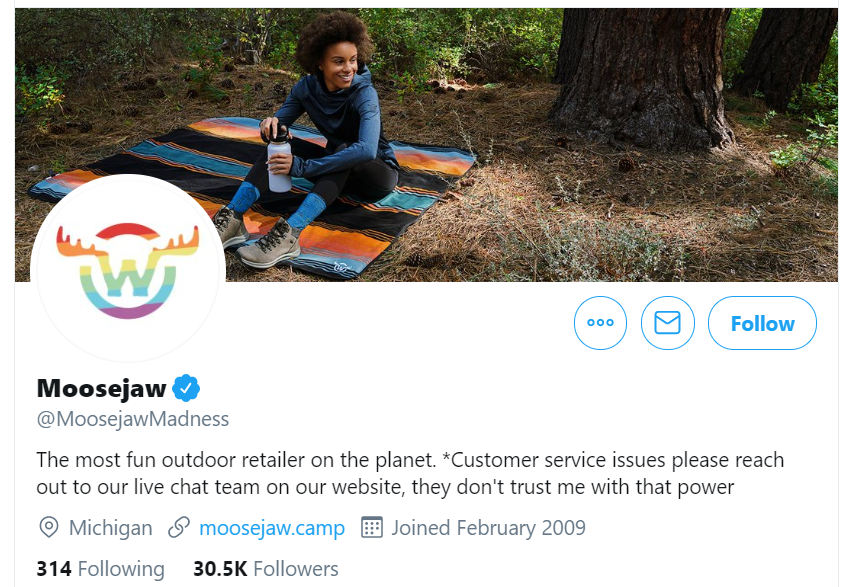Follow the Moosejaw account

pos(762,323)
